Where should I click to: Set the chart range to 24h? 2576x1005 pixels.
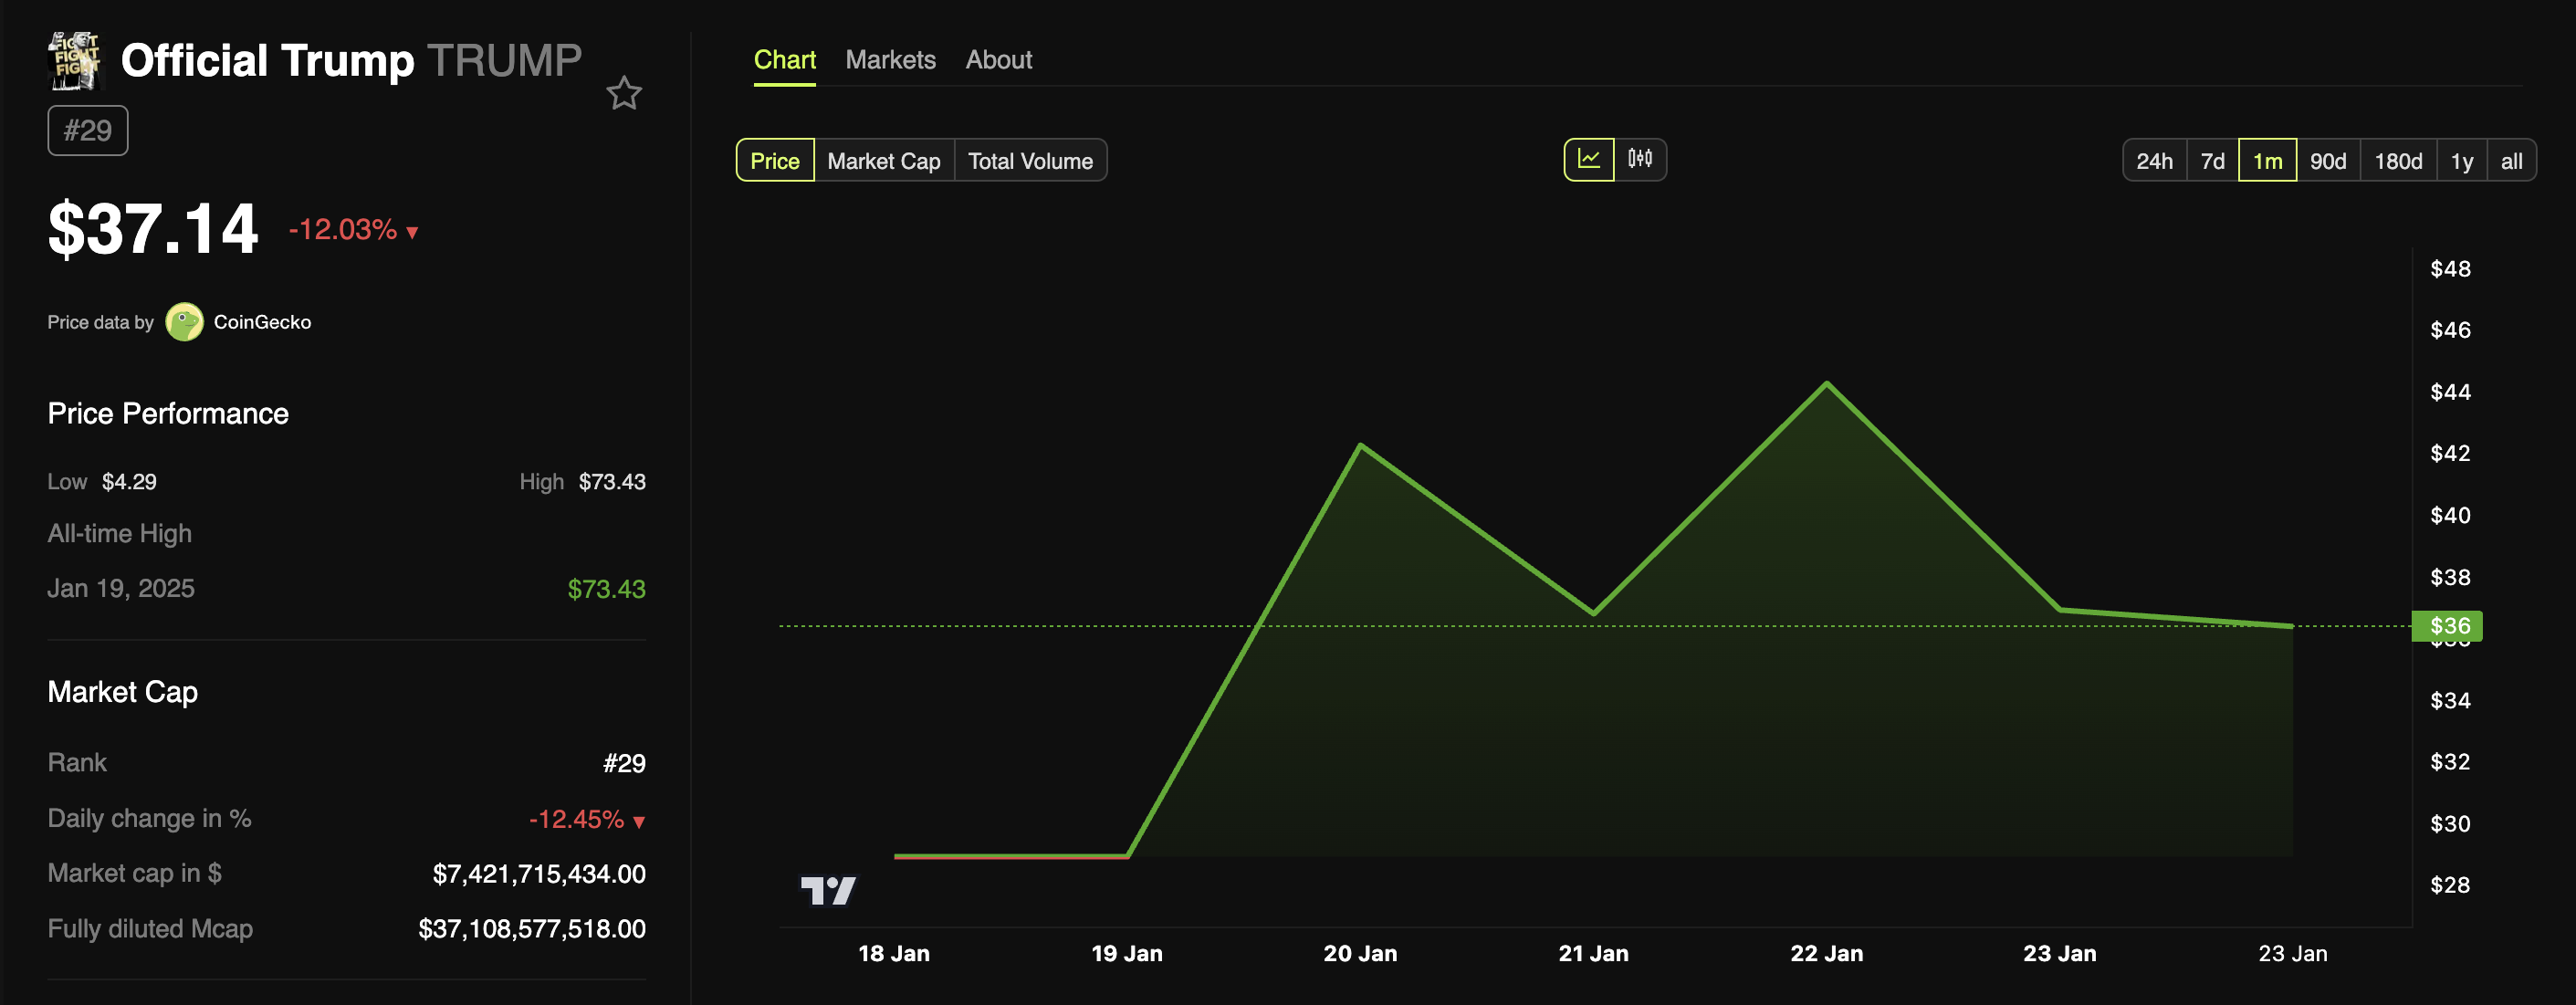point(2154,161)
